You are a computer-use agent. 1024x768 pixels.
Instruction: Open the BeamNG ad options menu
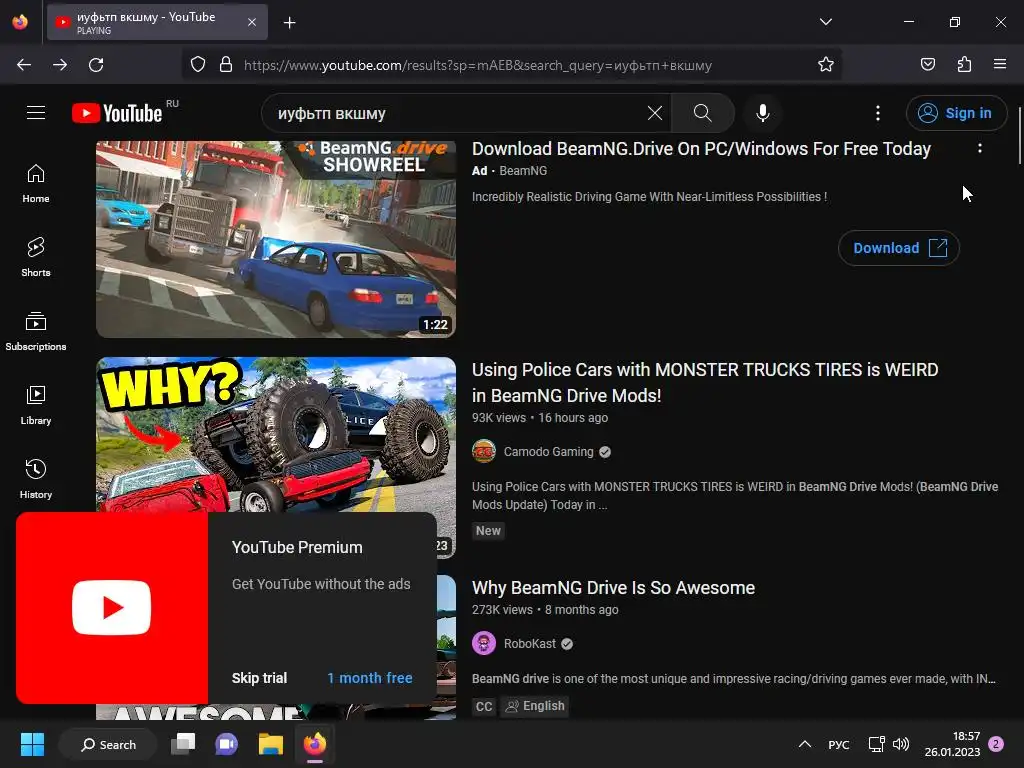point(980,148)
